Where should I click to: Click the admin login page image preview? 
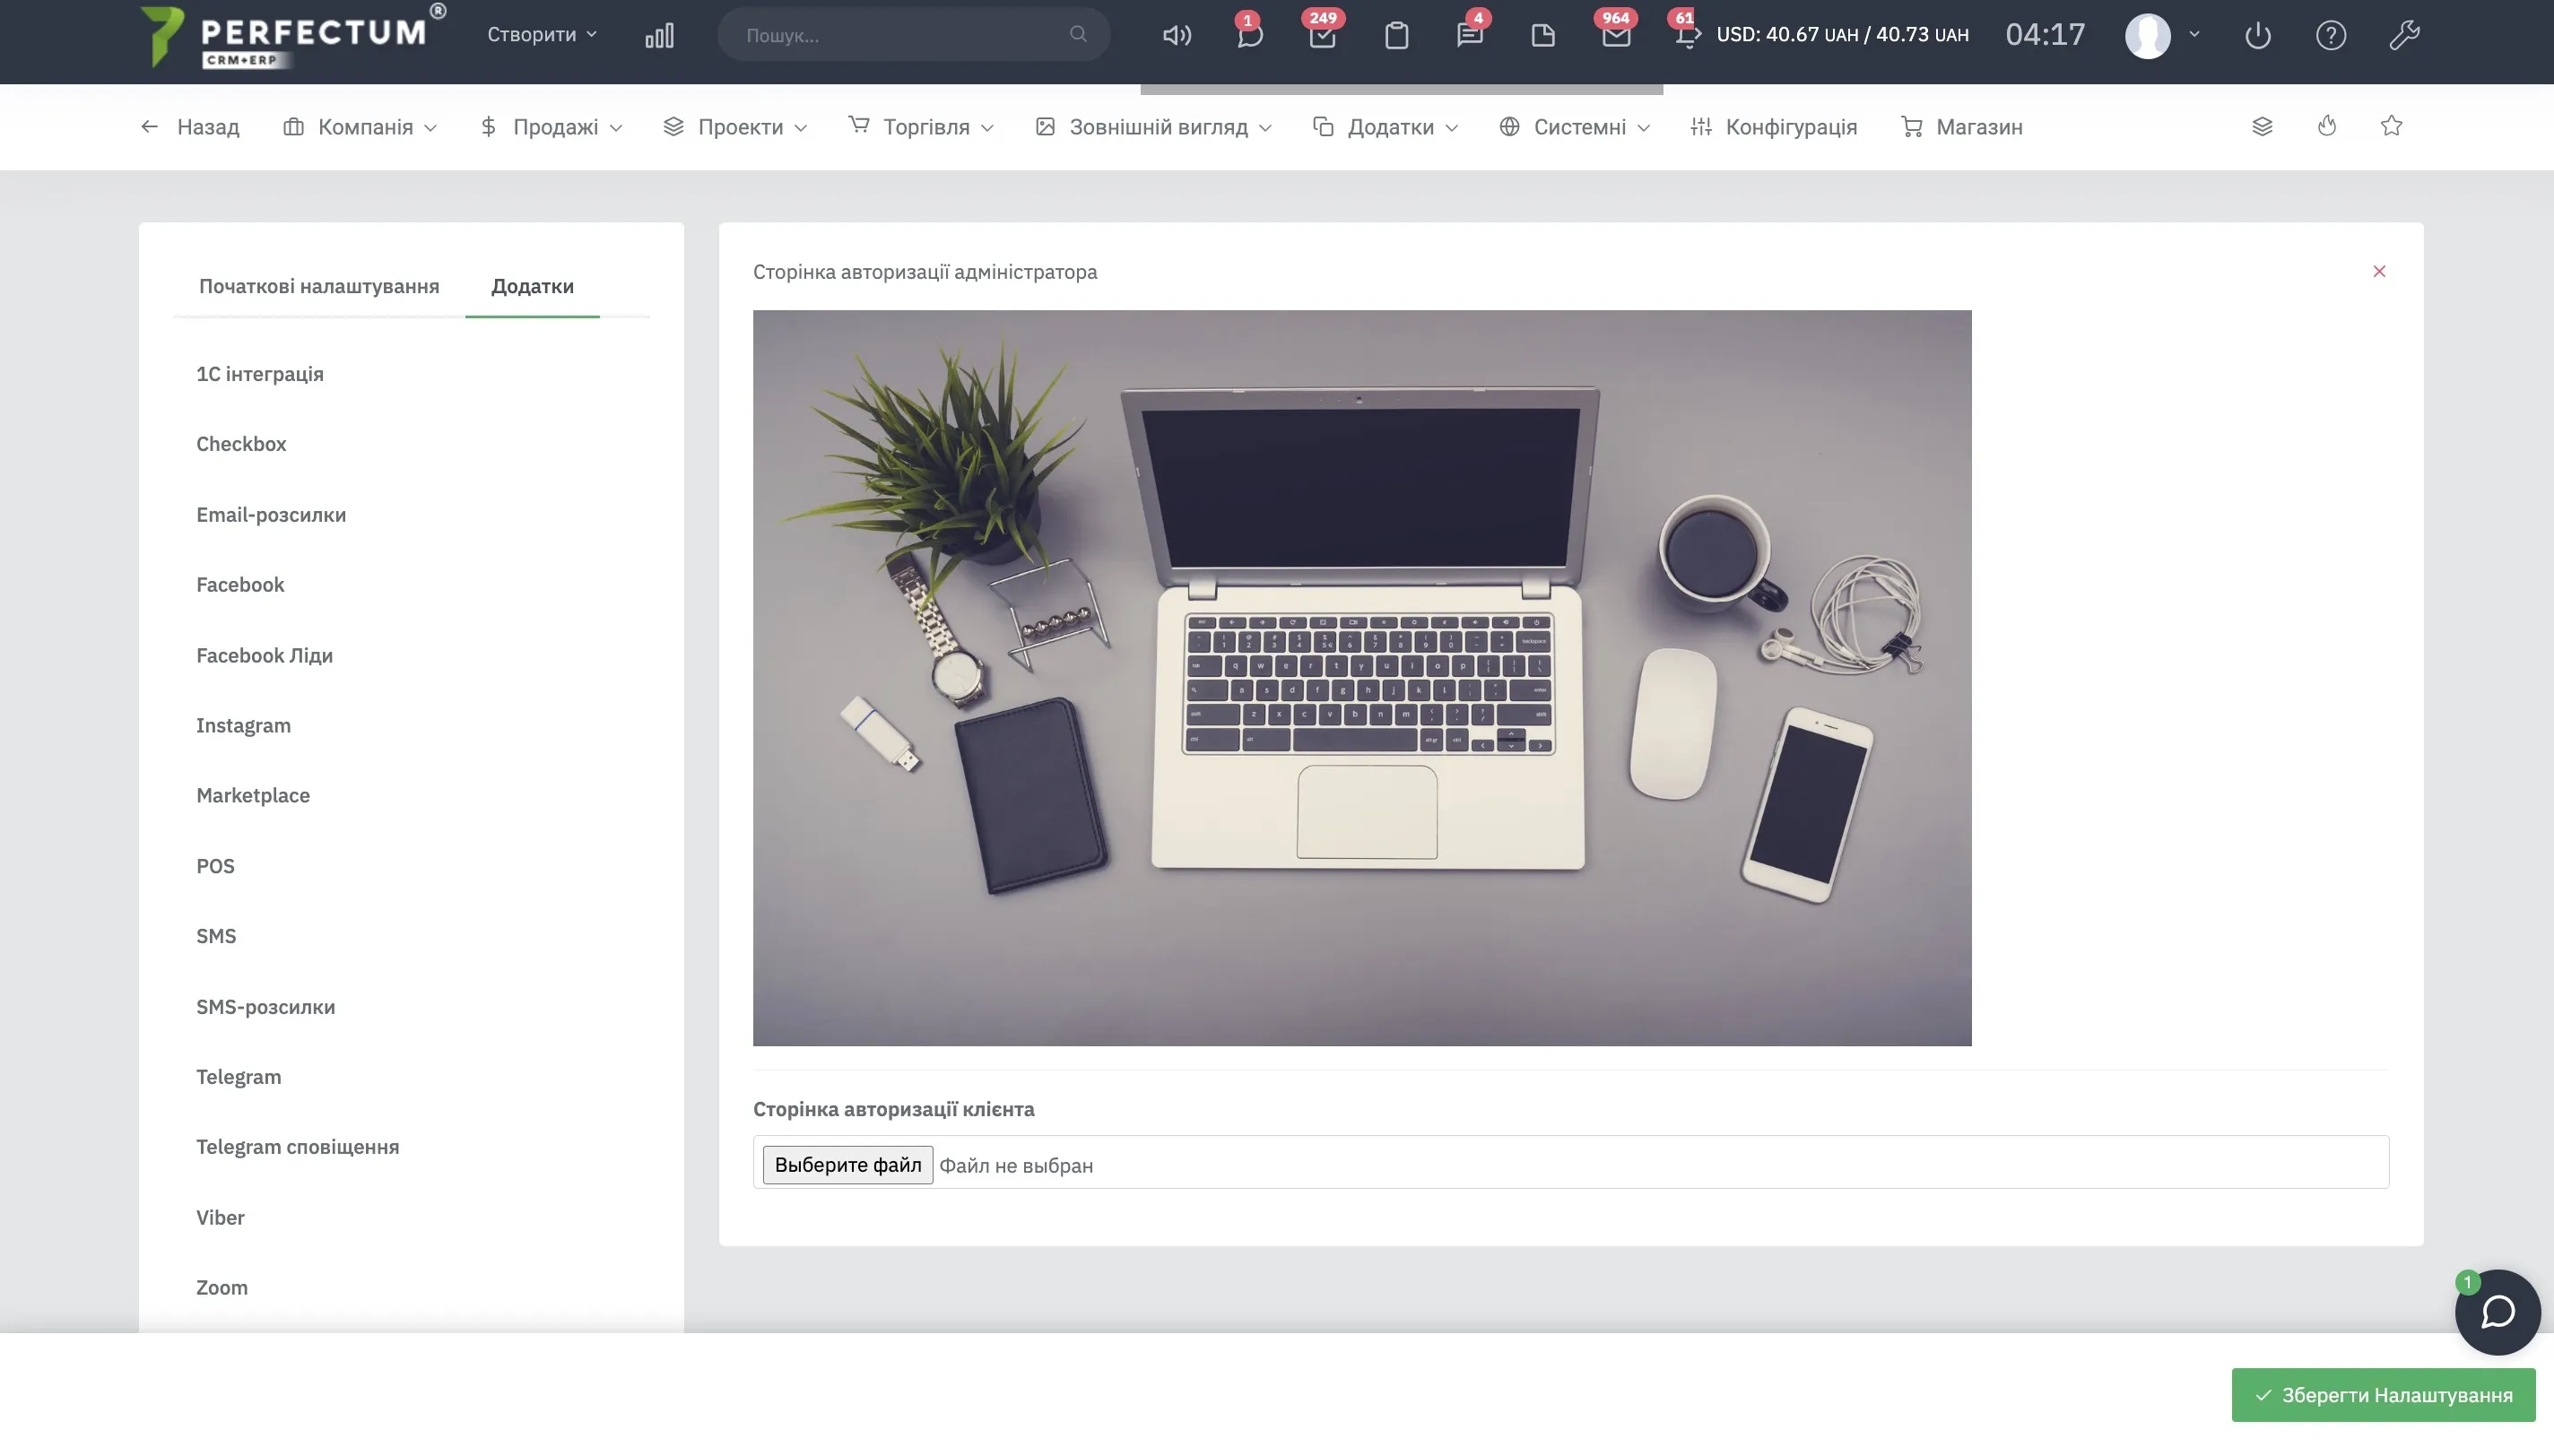pyautogui.click(x=1362, y=678)
